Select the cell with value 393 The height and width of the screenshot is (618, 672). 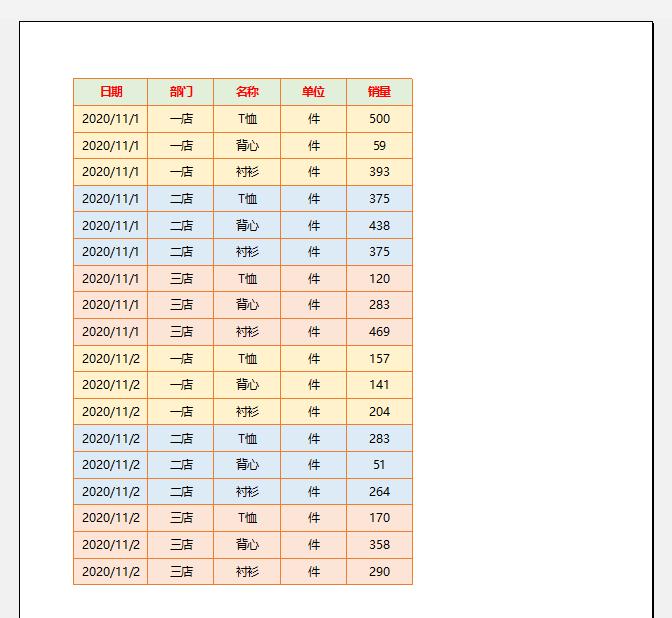(x=379, y=172)
